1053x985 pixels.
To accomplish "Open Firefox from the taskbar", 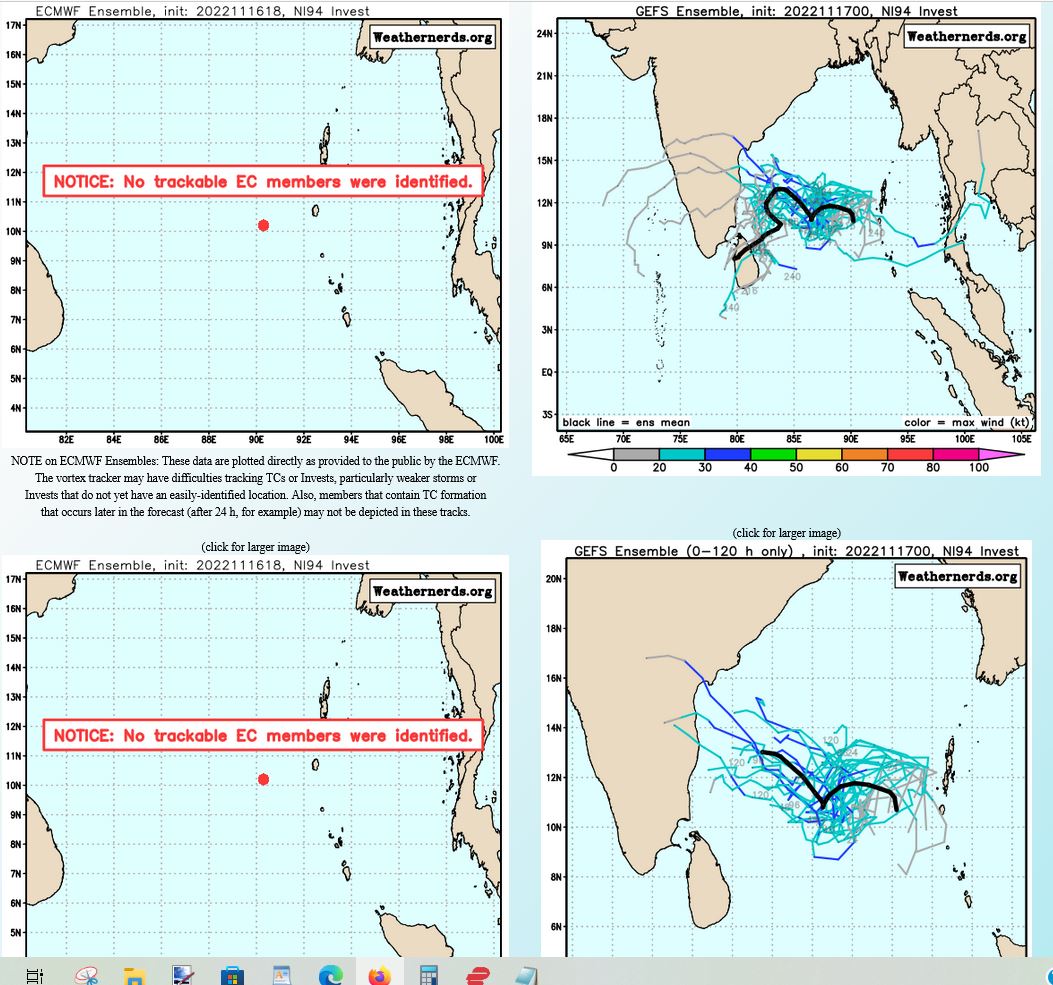I will click(x=379, y=975).
